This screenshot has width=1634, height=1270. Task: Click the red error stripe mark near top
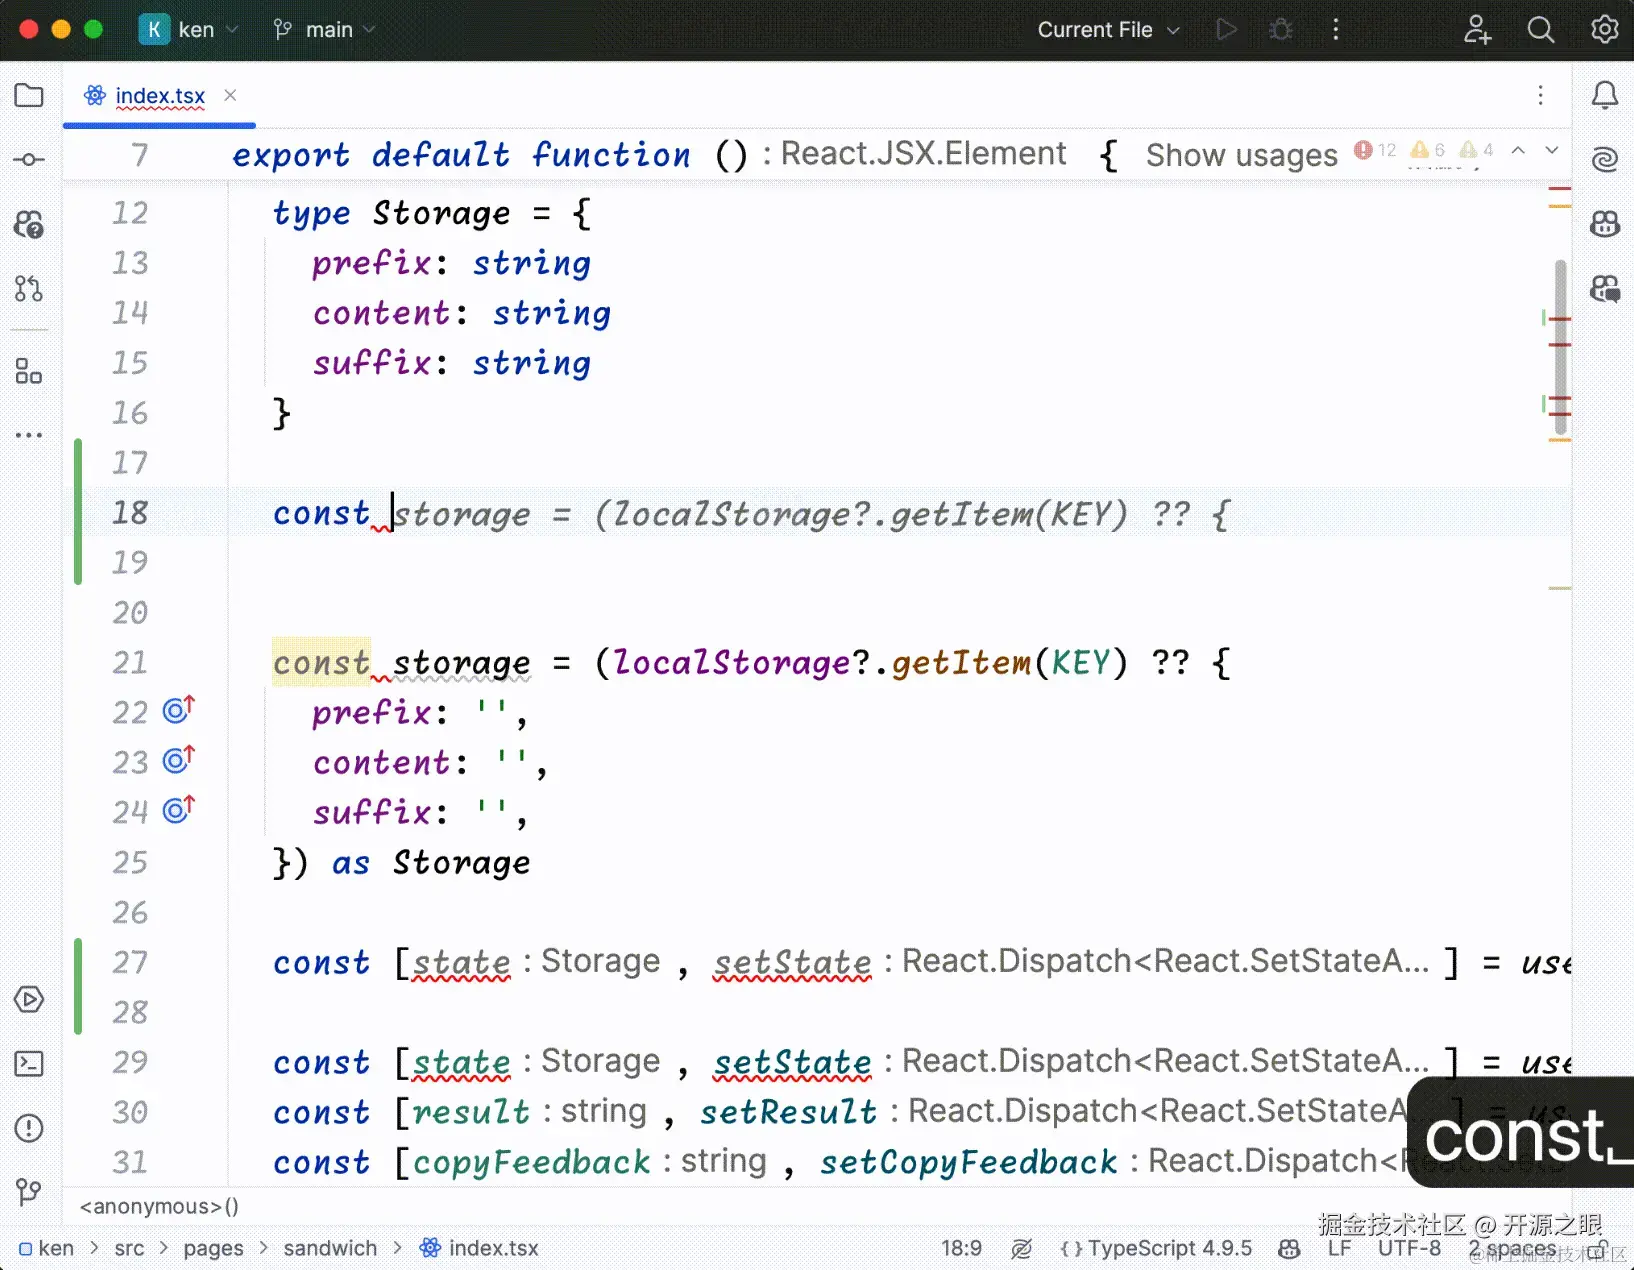coord(1560,189)
